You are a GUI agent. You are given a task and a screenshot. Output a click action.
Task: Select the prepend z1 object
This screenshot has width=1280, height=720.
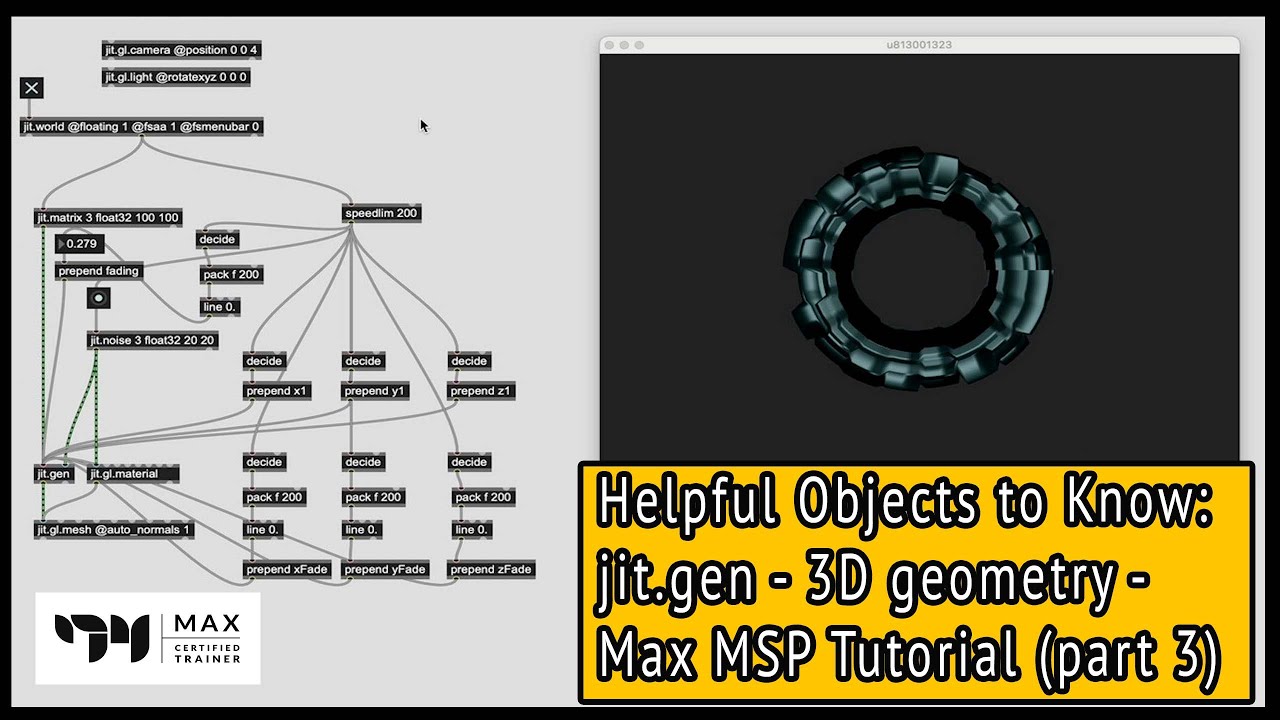pos(482,391)
